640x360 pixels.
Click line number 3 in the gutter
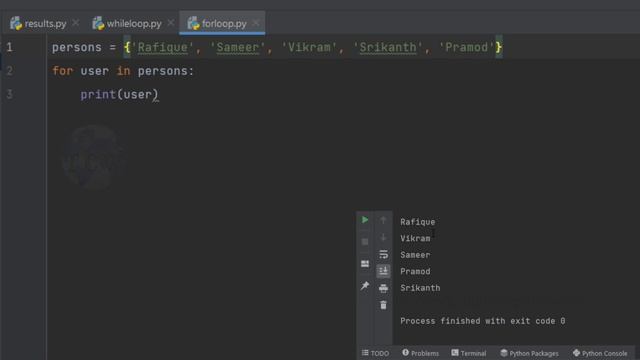coord(9,95)
